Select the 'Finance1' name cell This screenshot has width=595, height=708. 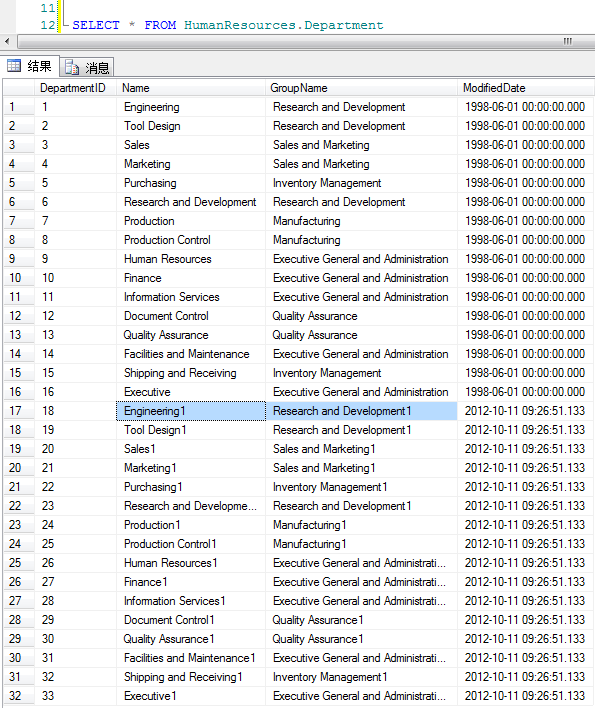click(x=191, y=582)
